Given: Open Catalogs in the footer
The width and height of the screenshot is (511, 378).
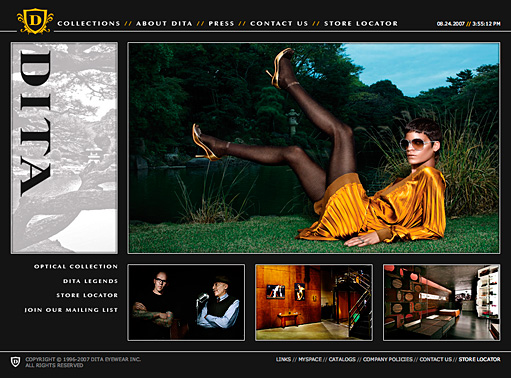Looking at the screenshot, I should pos(342,359).
